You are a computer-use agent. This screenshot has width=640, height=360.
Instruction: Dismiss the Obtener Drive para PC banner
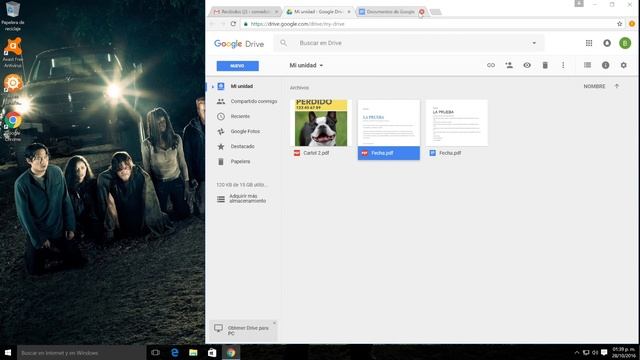pyautogui.click(x=274, y=323)
